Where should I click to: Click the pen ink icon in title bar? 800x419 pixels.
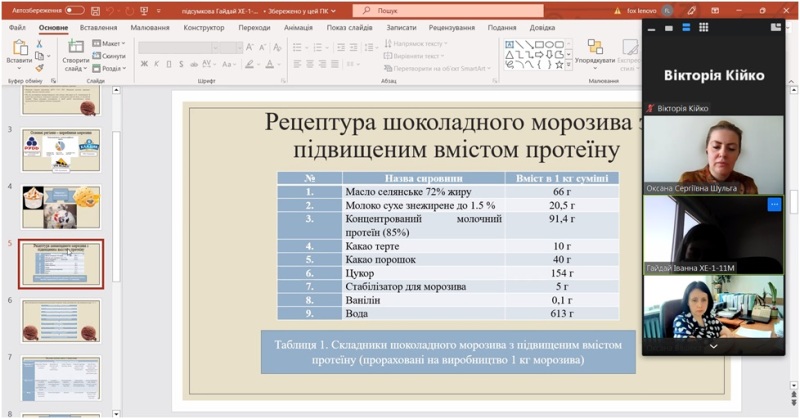click(x=691, y=10)
